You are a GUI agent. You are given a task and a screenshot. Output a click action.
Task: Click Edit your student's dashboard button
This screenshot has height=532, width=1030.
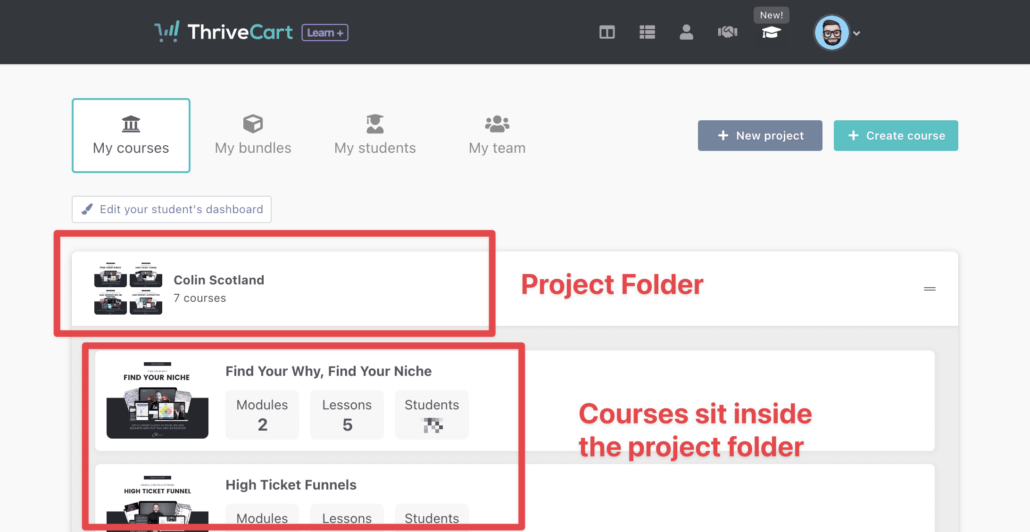coord(171,210)
